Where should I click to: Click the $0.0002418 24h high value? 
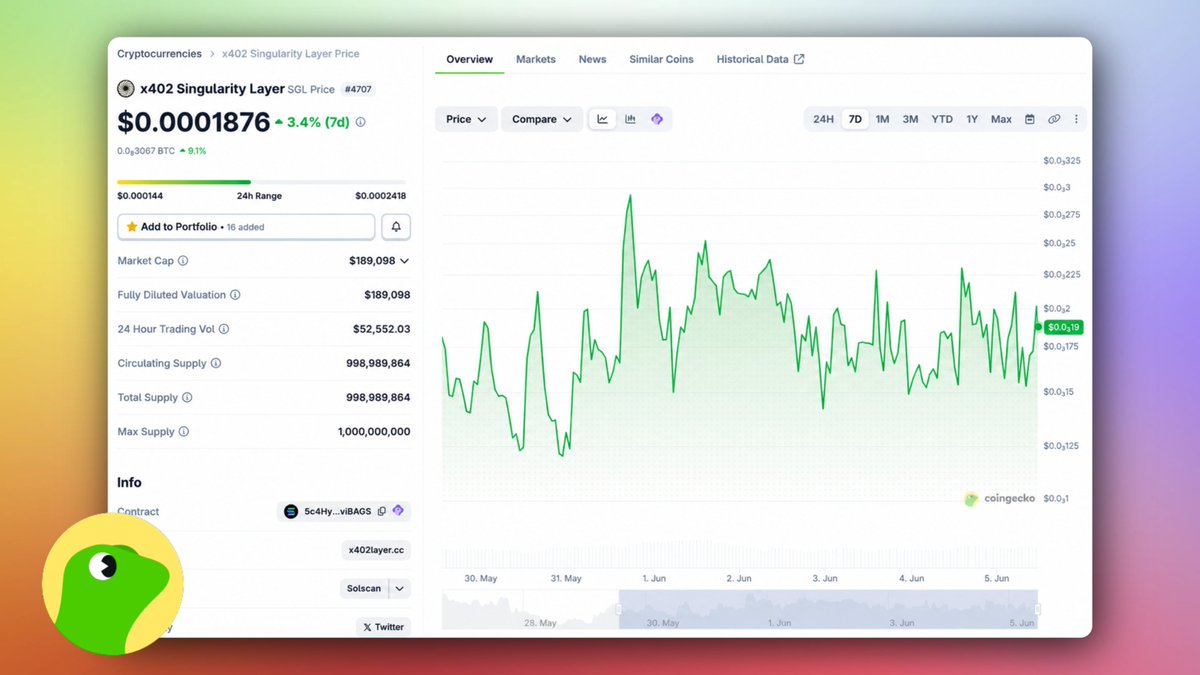(380, 196)
